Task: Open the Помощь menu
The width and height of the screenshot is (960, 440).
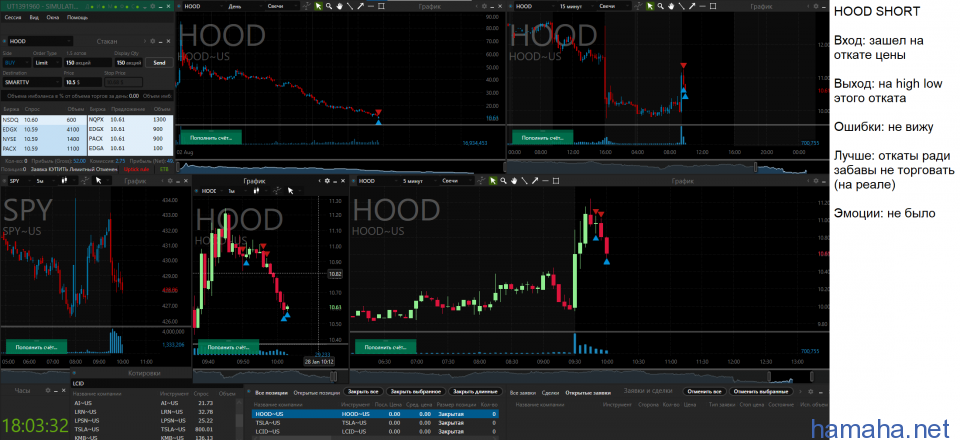Action: point(77,18)
